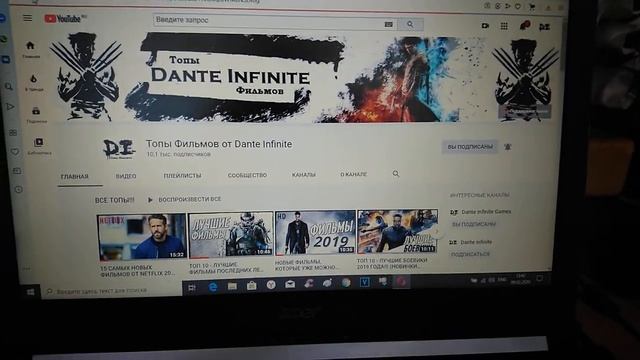Select the ГЛАВНАЯ tab
Viewport: 640px width, 360px height.
point(75,177)
